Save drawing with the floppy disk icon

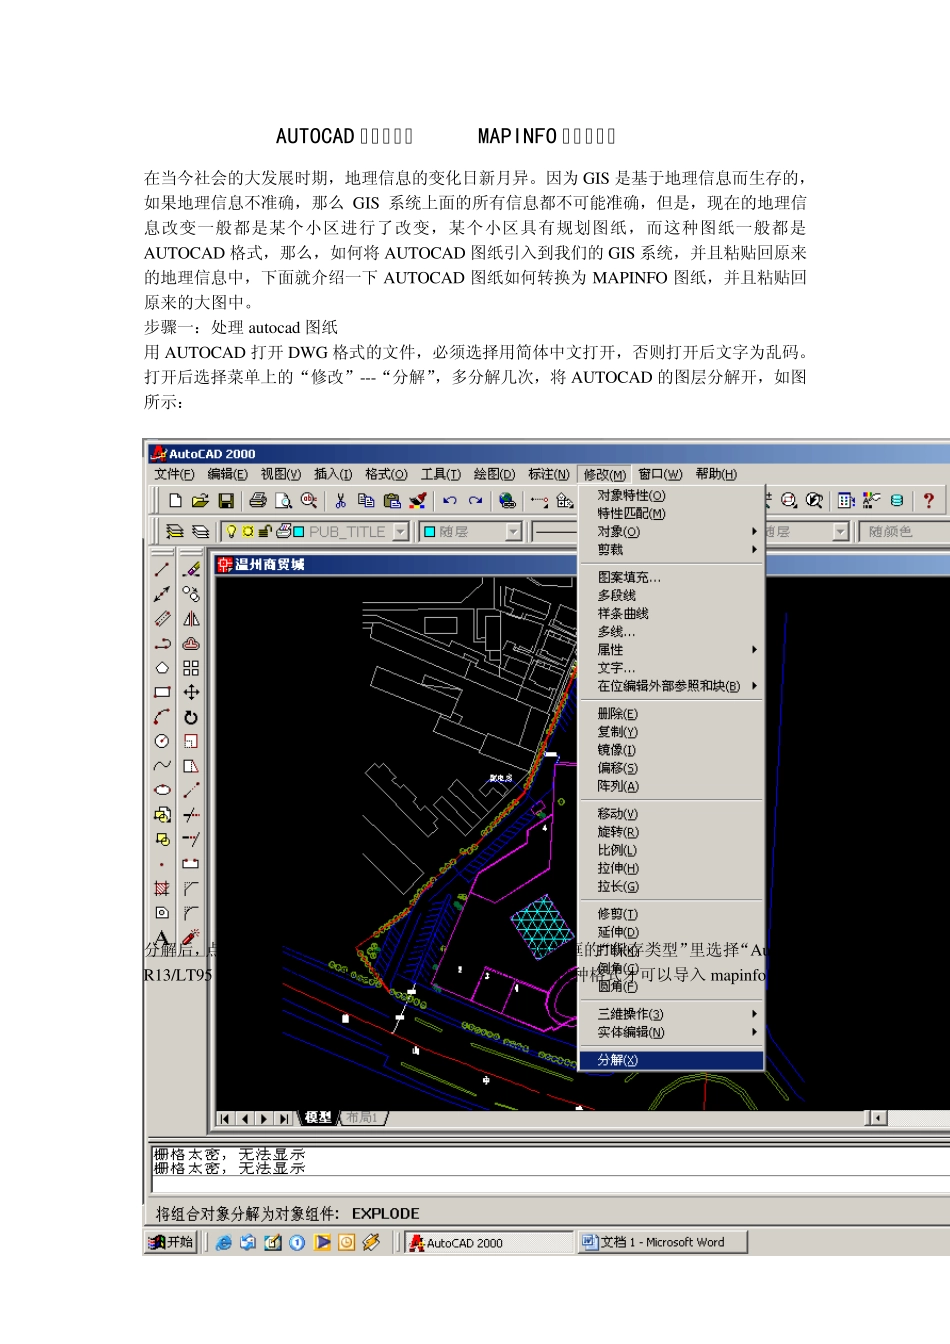coord(226,500)
